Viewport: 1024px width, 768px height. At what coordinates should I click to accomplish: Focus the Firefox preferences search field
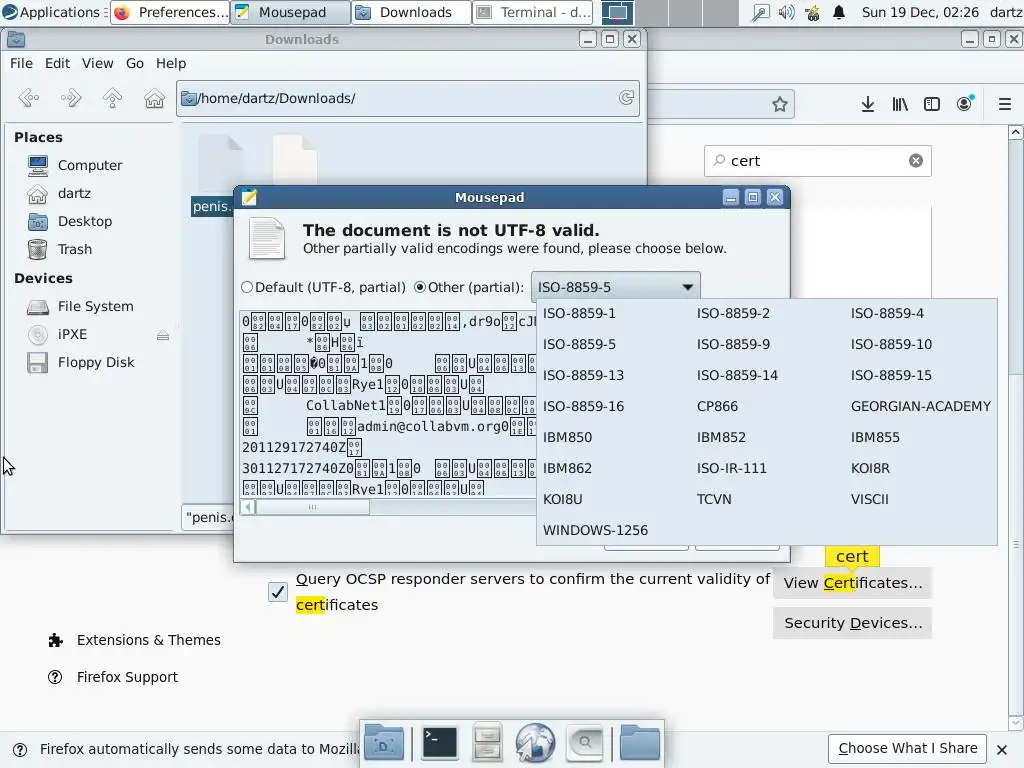tap(817, 161)
